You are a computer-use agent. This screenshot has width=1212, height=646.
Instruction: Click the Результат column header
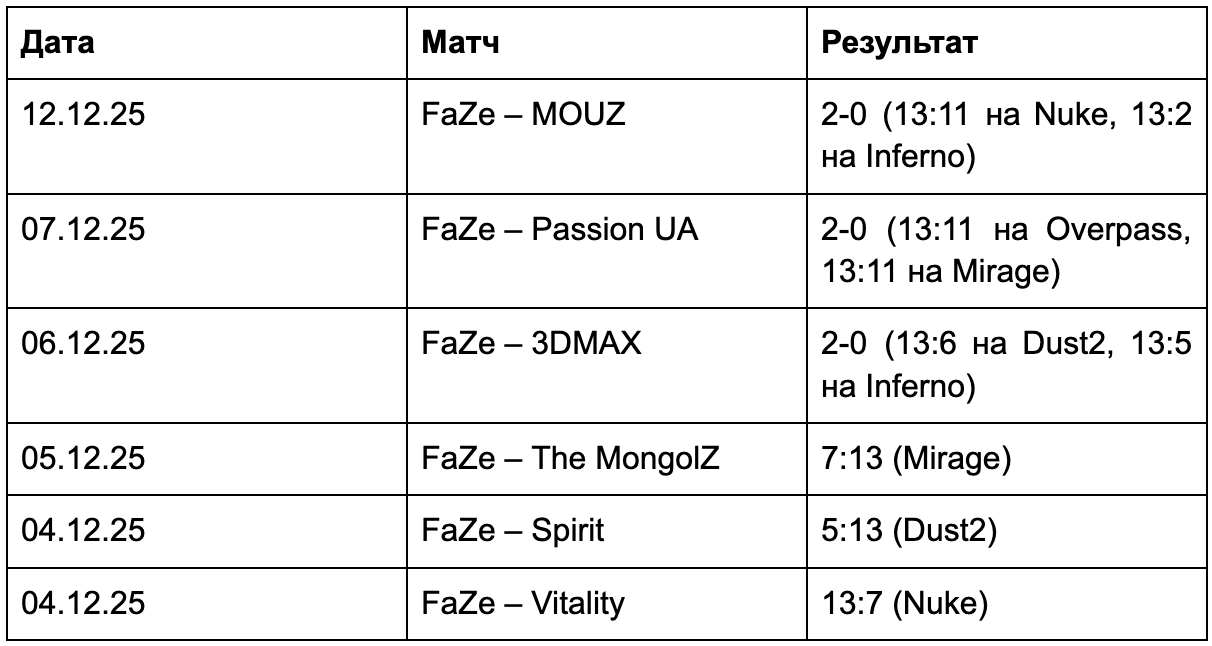899,43
